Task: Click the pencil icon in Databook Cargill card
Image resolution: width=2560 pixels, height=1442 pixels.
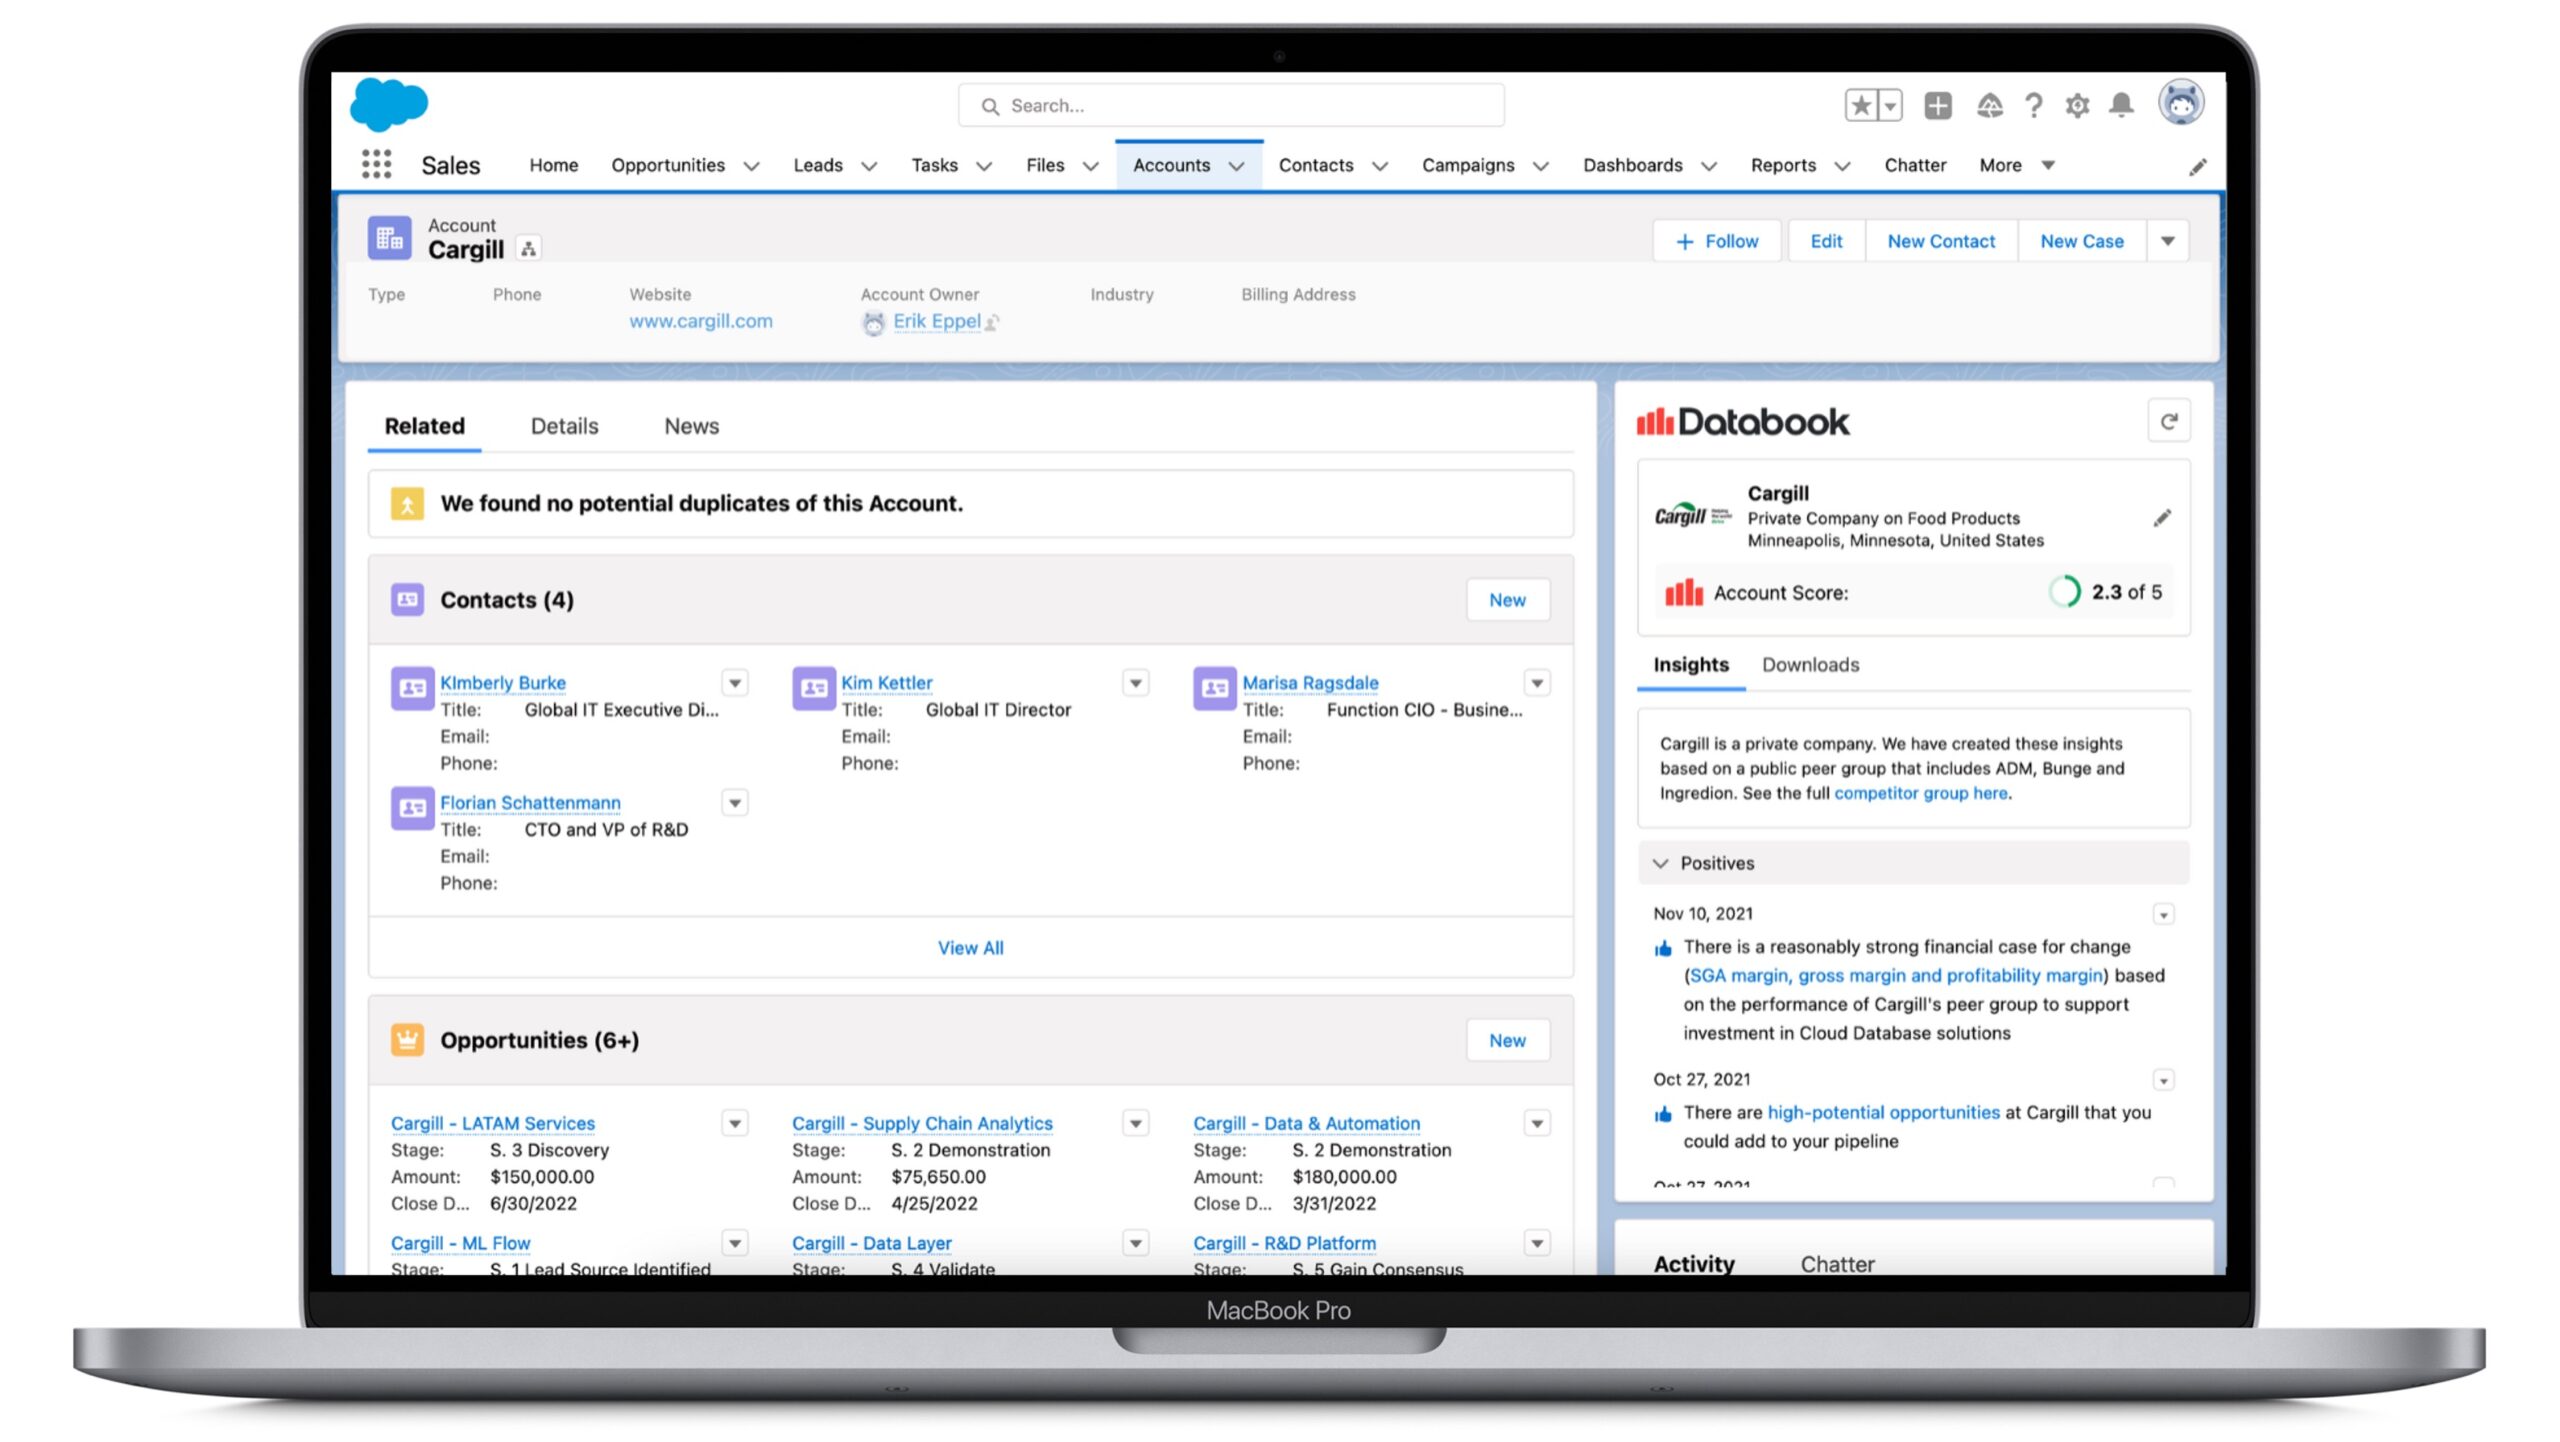Action: (x=2162, y=518)
